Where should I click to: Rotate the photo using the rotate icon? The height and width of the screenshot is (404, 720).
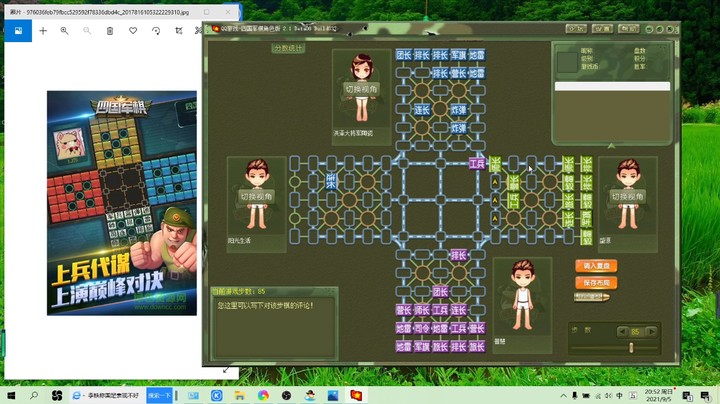pos(156,31)
